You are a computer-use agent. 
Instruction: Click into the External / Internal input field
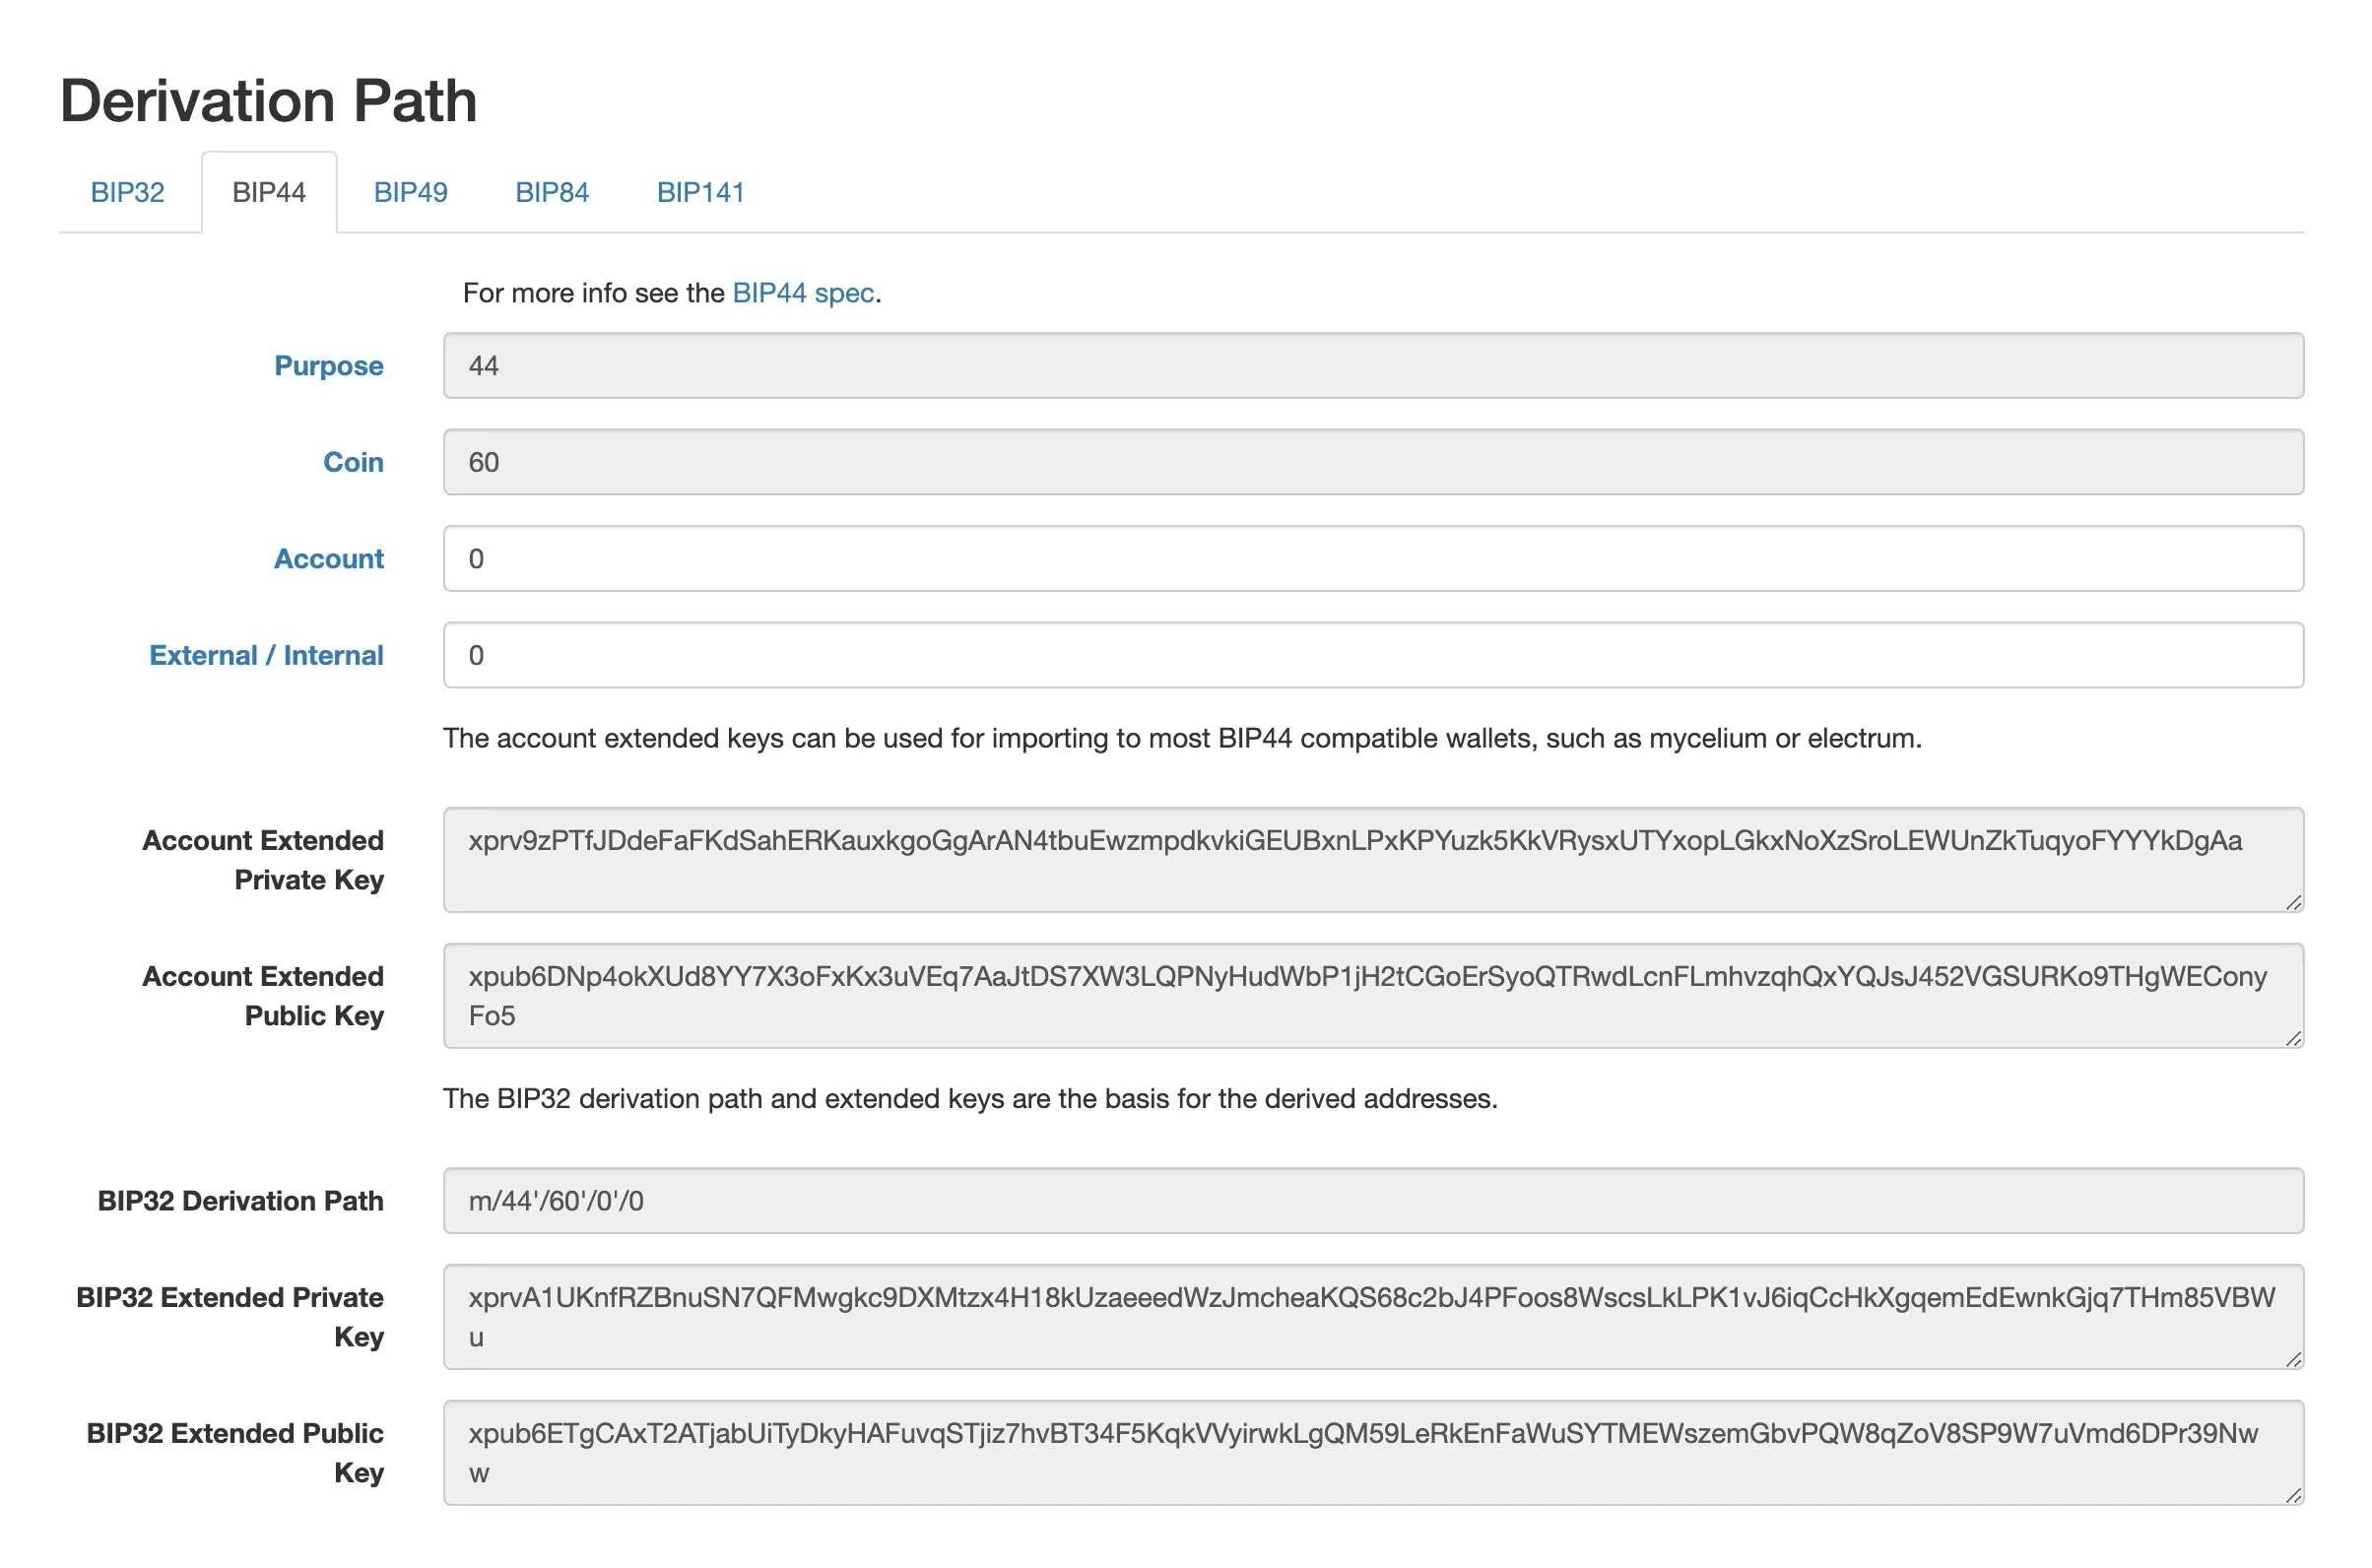[x=1374, y=655]
